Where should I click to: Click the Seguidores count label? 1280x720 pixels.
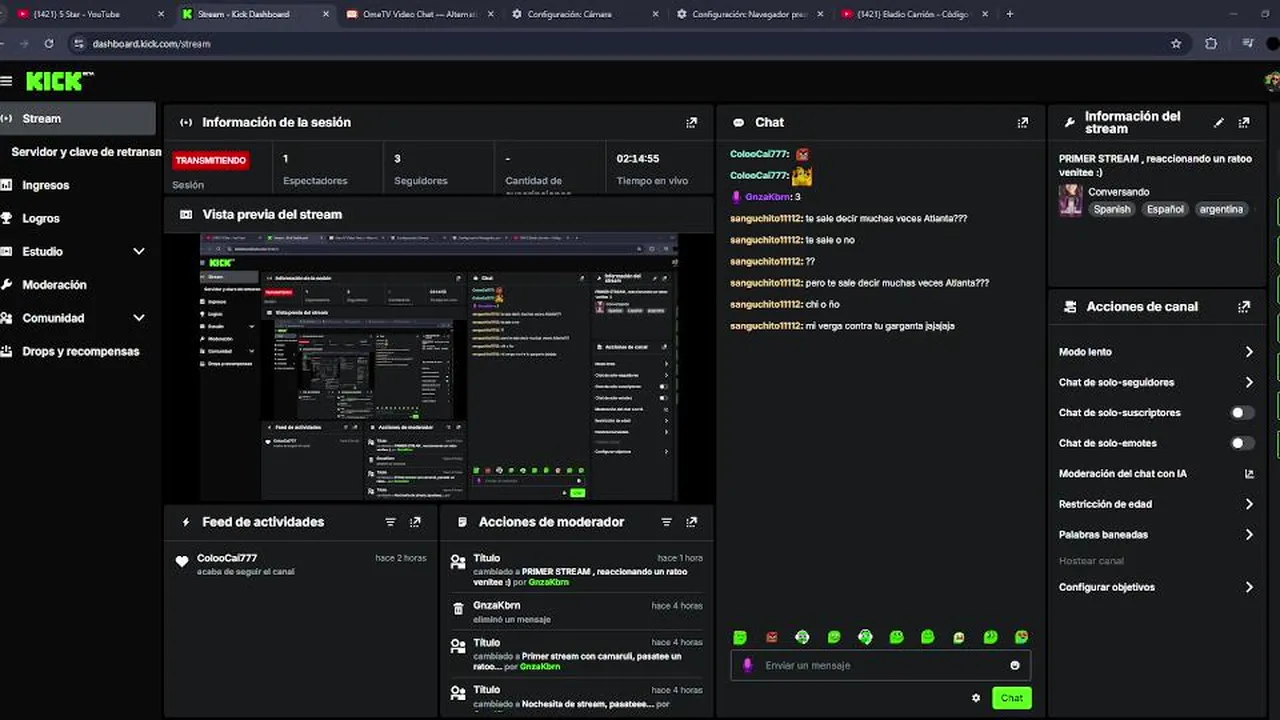[x=420, y=181]
